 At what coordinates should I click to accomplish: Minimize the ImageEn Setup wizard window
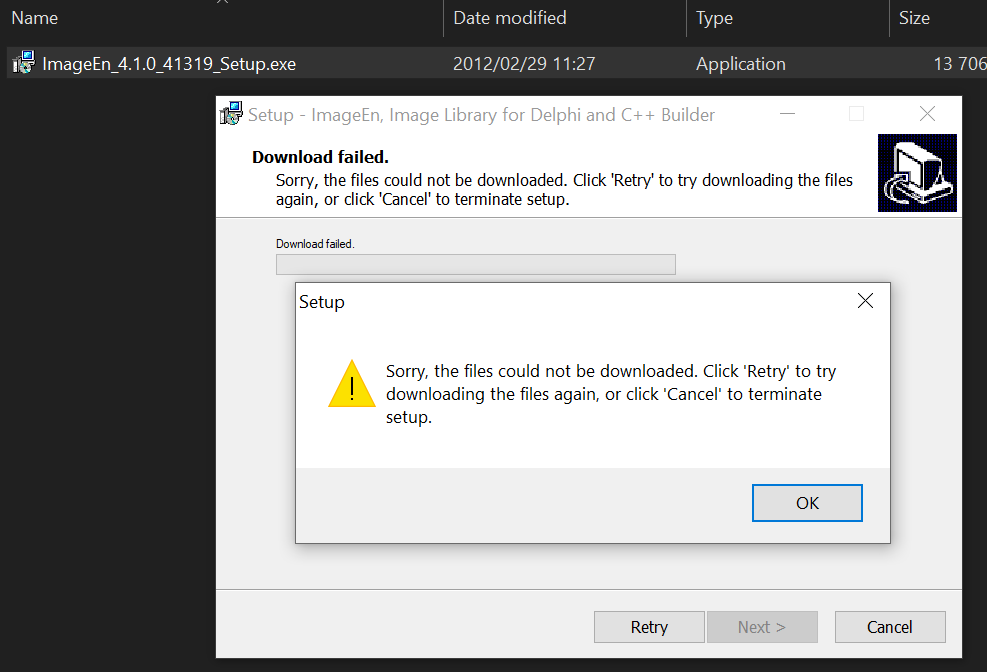pos(787,114)
